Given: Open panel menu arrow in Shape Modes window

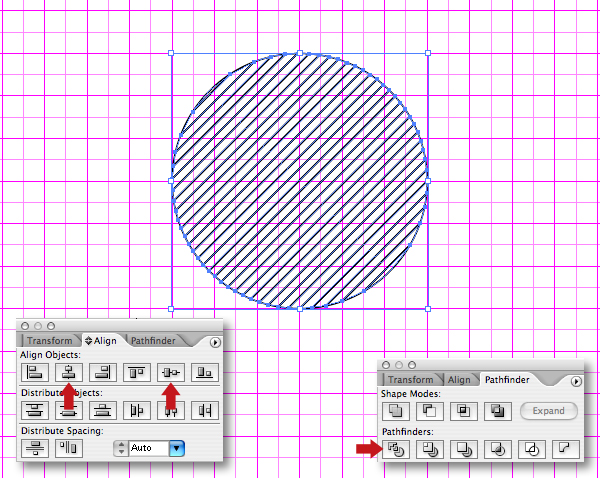Looking at the screenshot, I should (576, 381).
